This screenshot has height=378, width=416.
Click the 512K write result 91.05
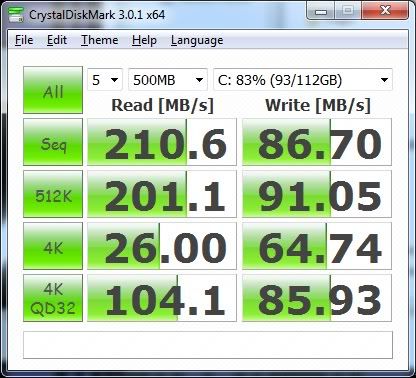317,194
